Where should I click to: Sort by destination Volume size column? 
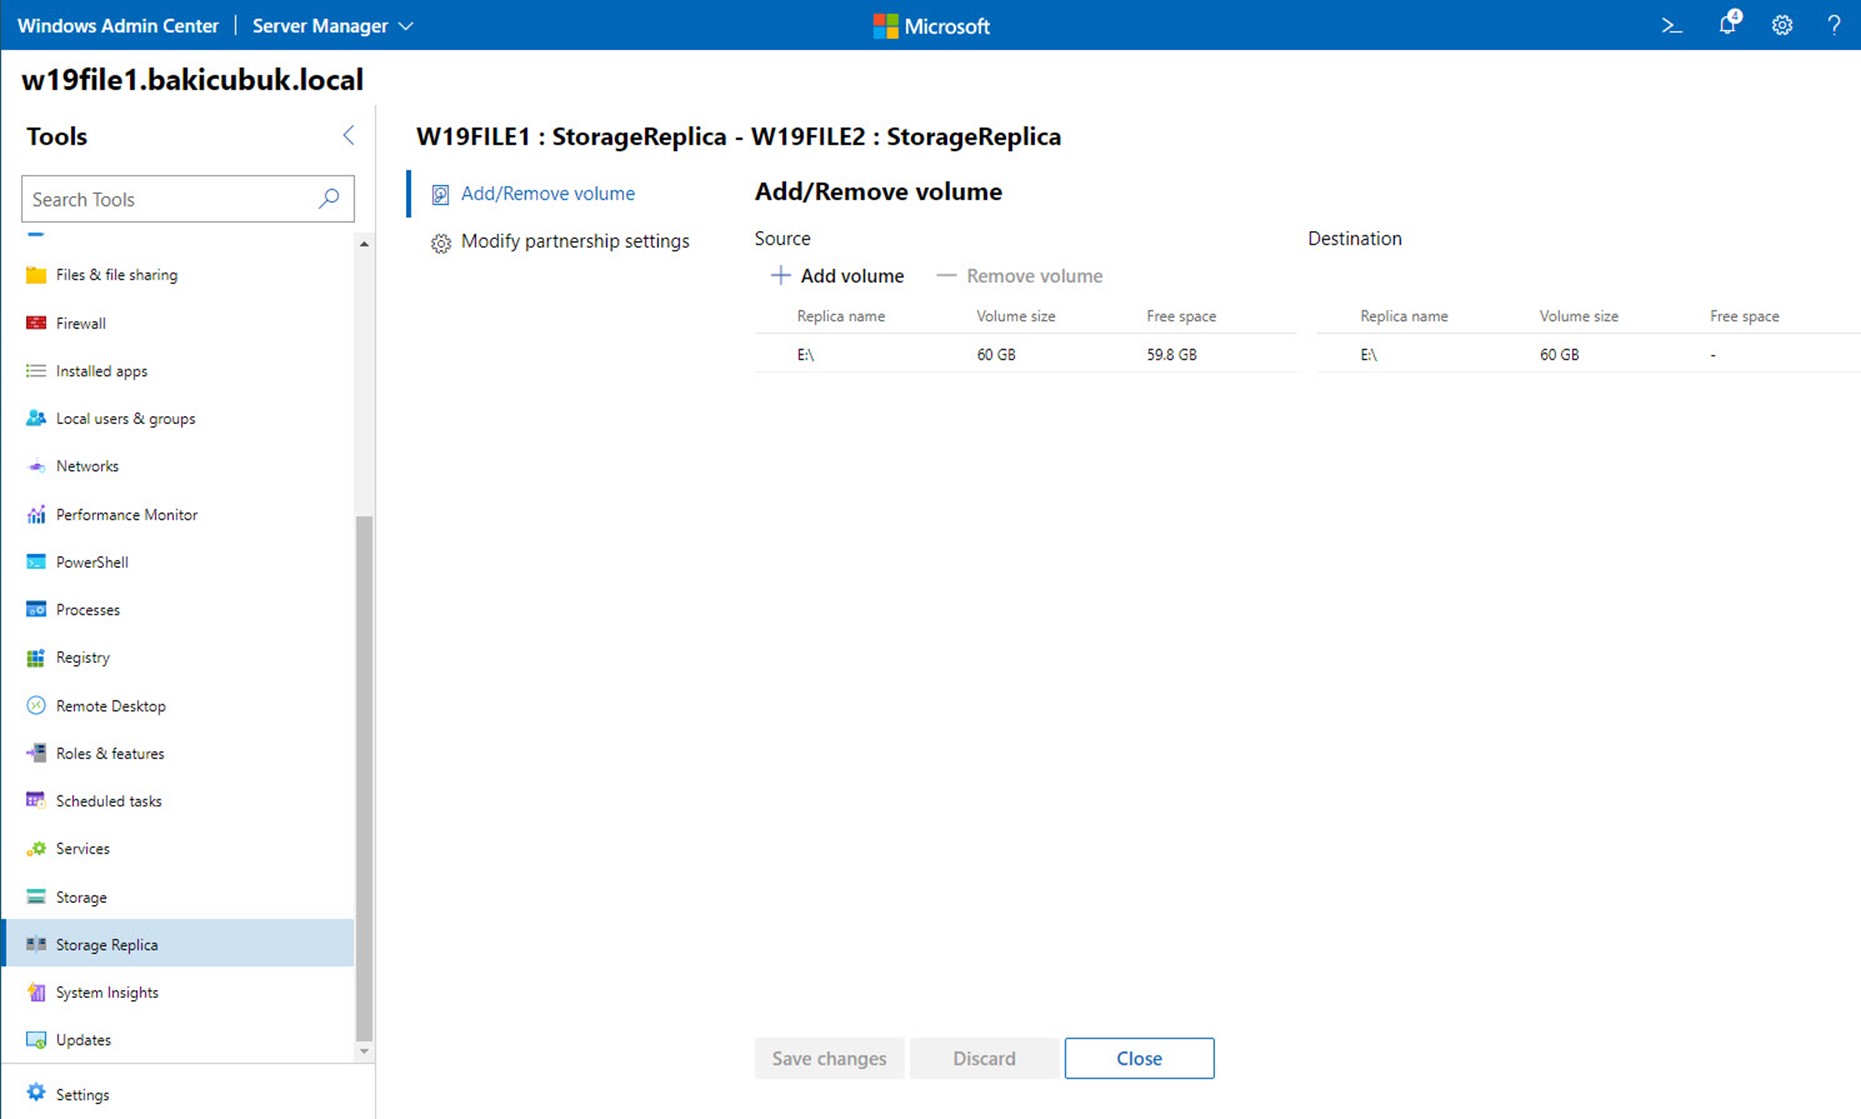click(x=1579, y=316)
